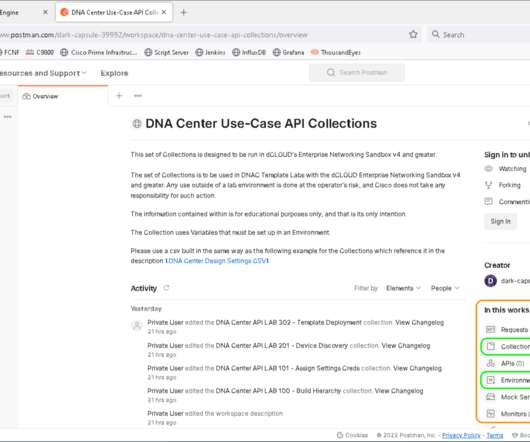Click the browser Search field
This screenshot has width=530, height=442.
480,35
